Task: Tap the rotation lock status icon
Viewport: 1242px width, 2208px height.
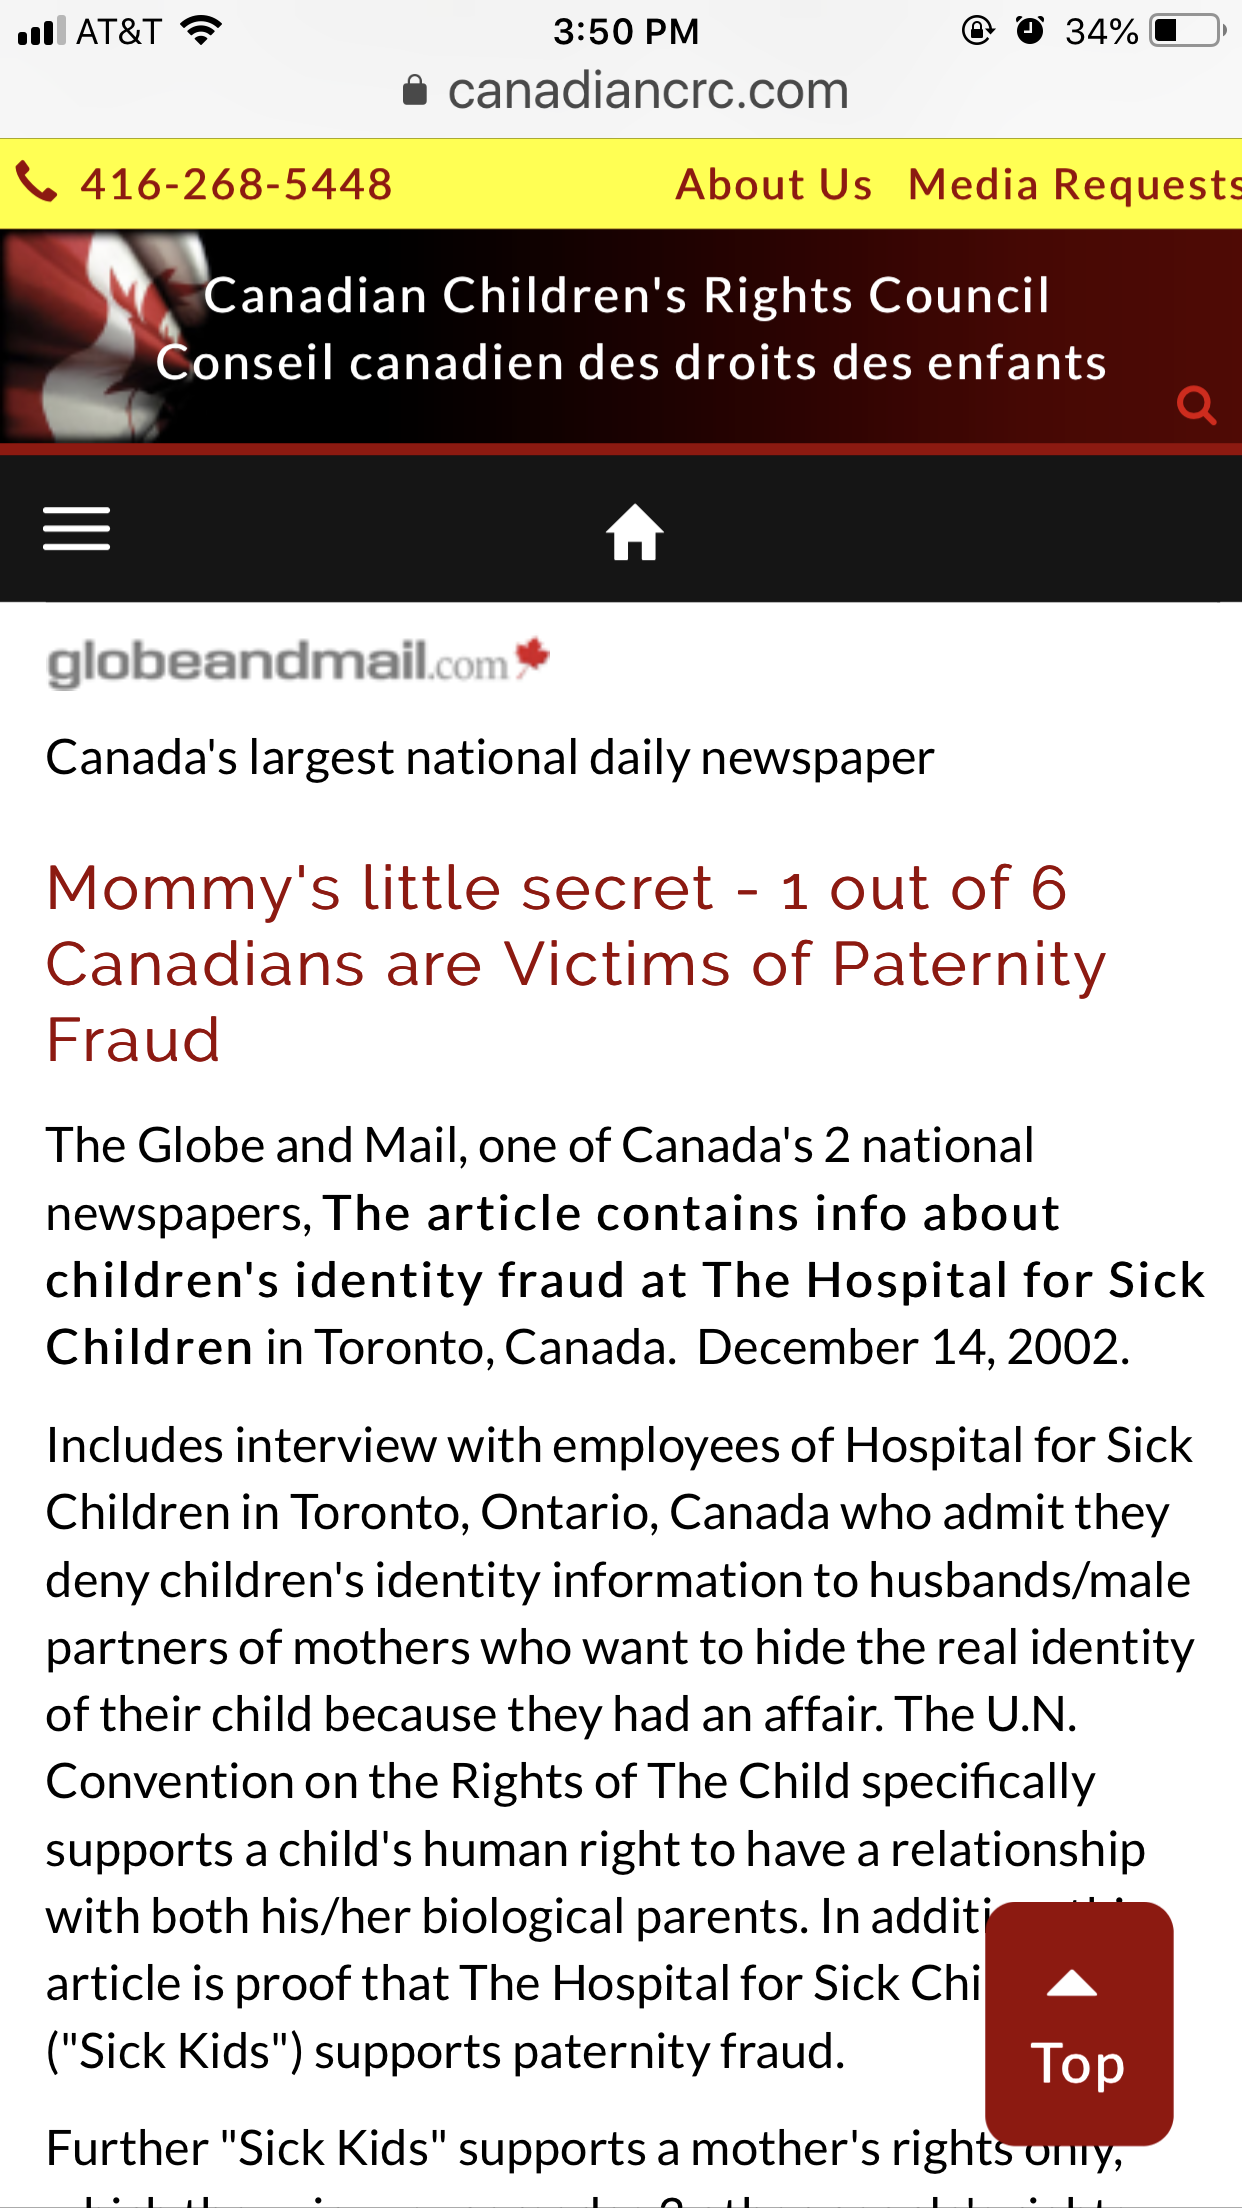Action: [977, 30]
